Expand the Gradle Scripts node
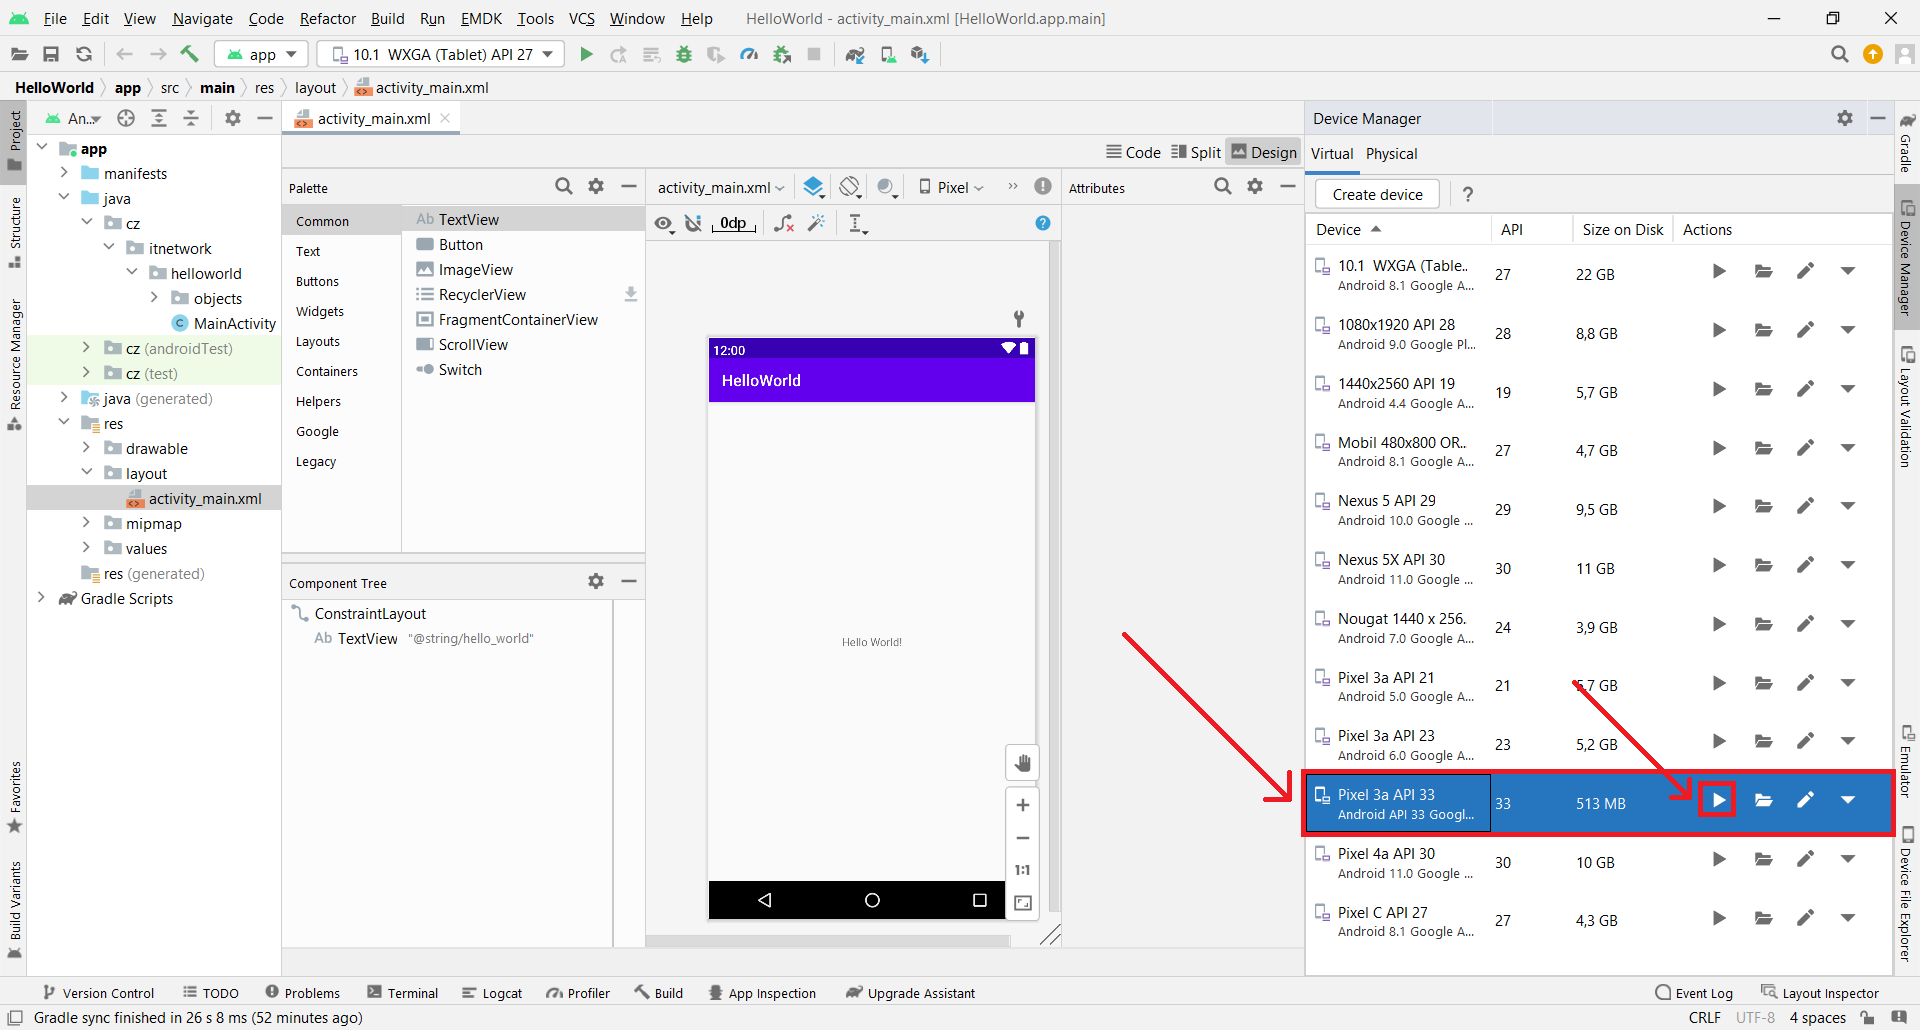The width and height of the screenshot is (1920, 1030). (x=41, y=597)
